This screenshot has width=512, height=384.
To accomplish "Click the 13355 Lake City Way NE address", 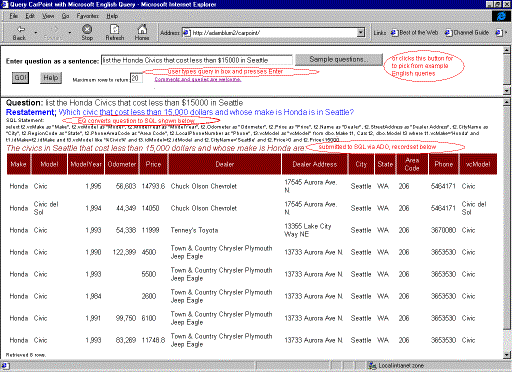I will click(x=308, y=230).
